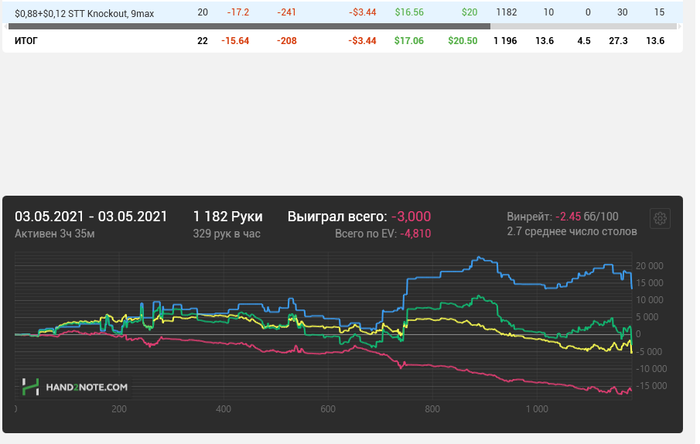
Task: Click the -208 value in the ИТОГ row
Action: [x=287, y=41]
